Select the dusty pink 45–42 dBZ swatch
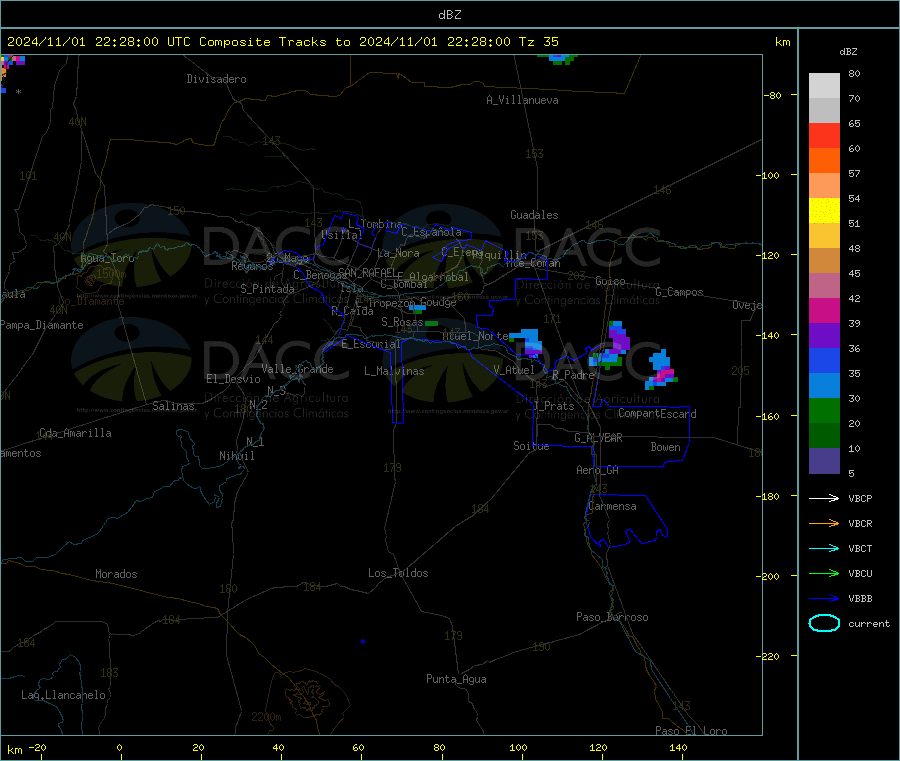The image size is (900, 761). point(824,285)
